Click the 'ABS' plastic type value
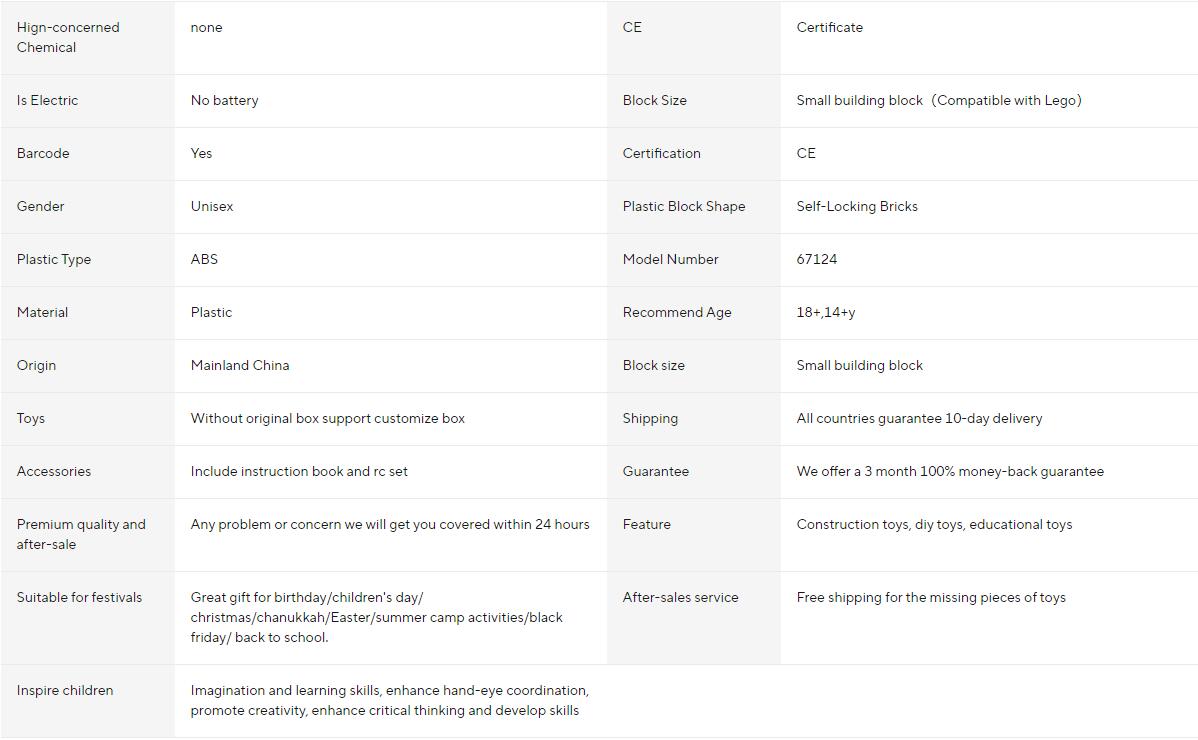This screenshot has height=740, width=1198. 204,259
